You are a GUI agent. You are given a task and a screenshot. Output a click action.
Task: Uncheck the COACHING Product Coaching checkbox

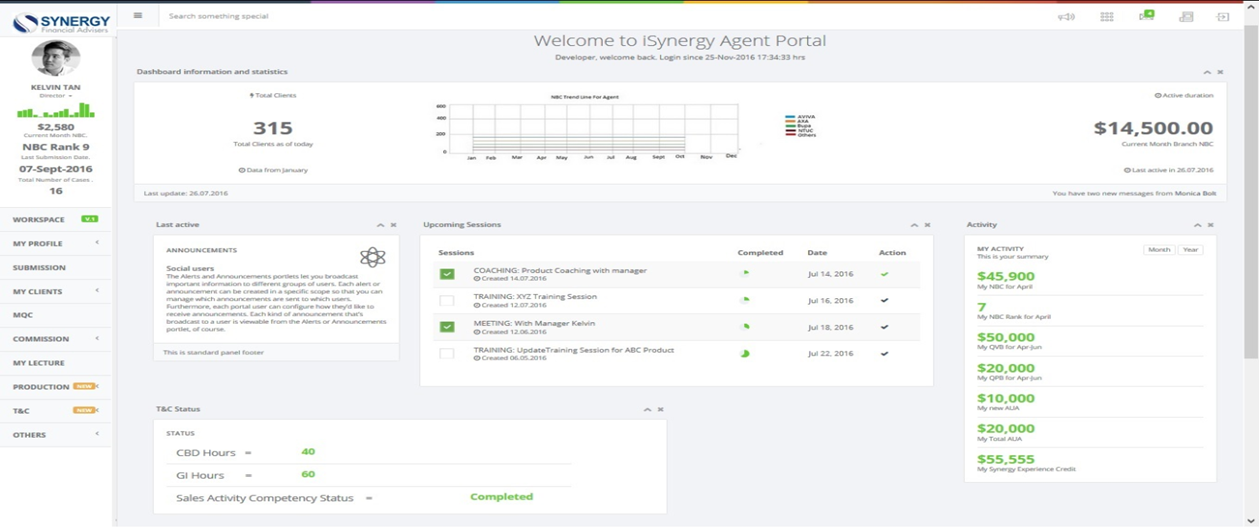(x=447, y=274)
